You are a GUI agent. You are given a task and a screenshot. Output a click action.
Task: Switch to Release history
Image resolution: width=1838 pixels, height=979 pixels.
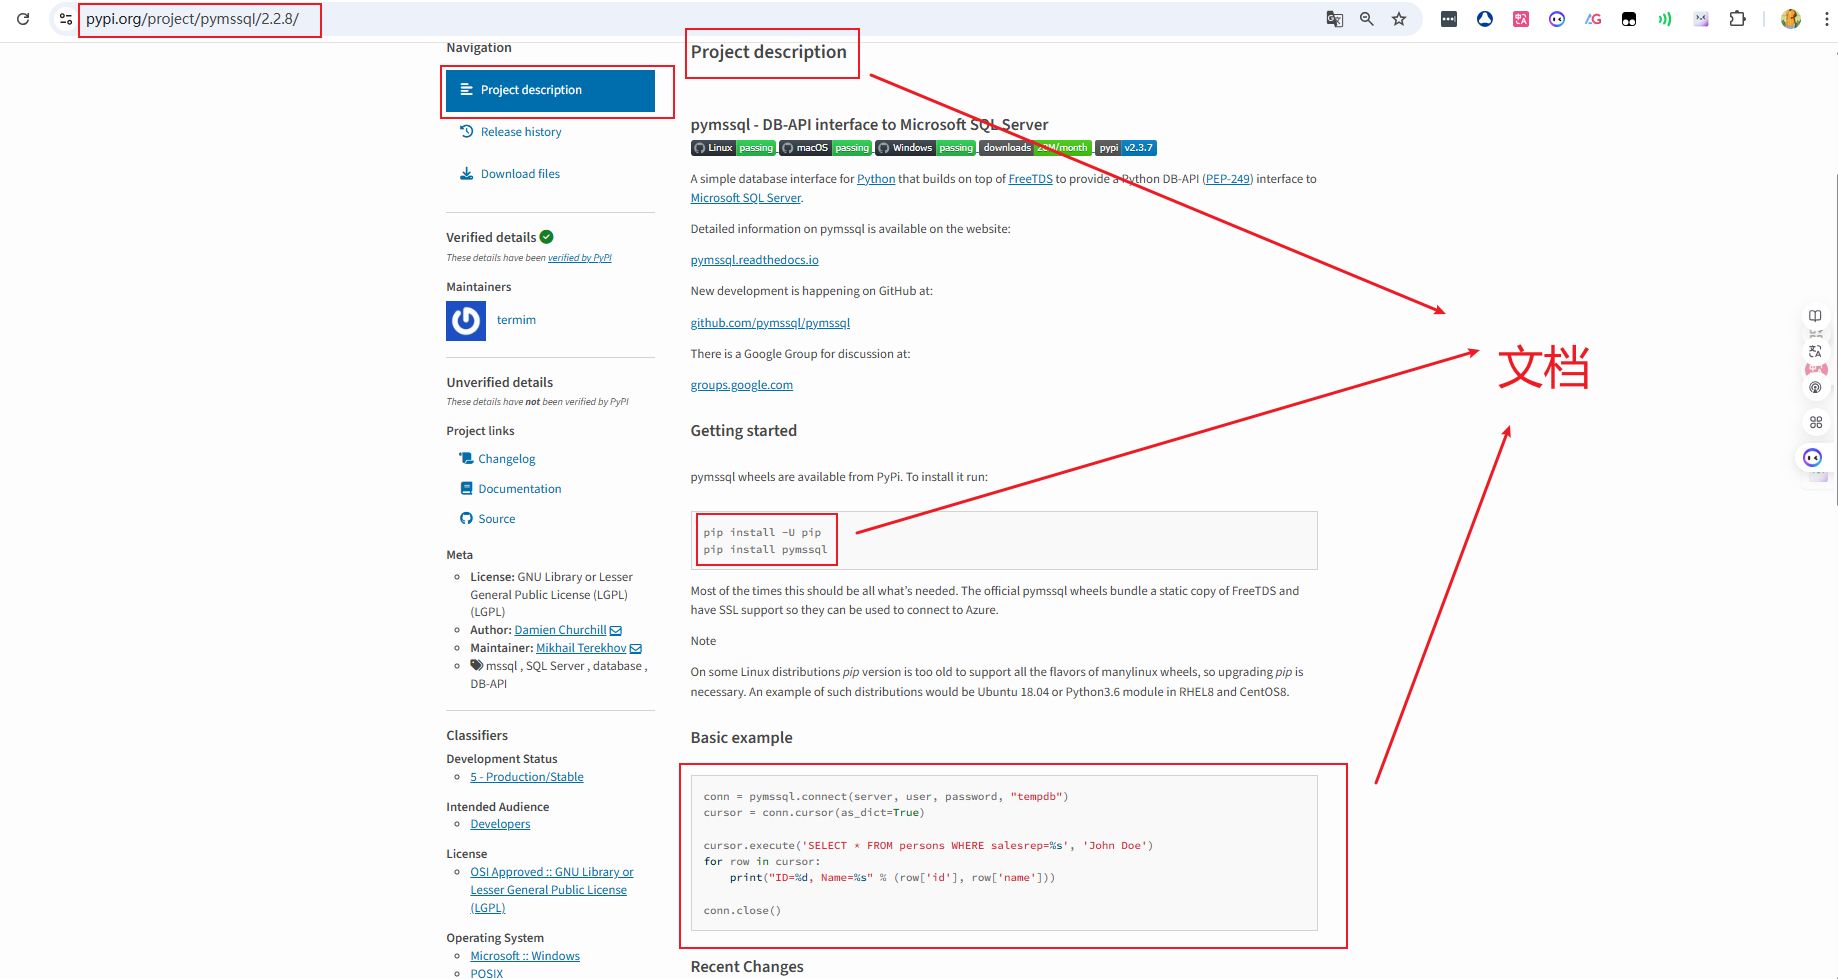(520, 132)
